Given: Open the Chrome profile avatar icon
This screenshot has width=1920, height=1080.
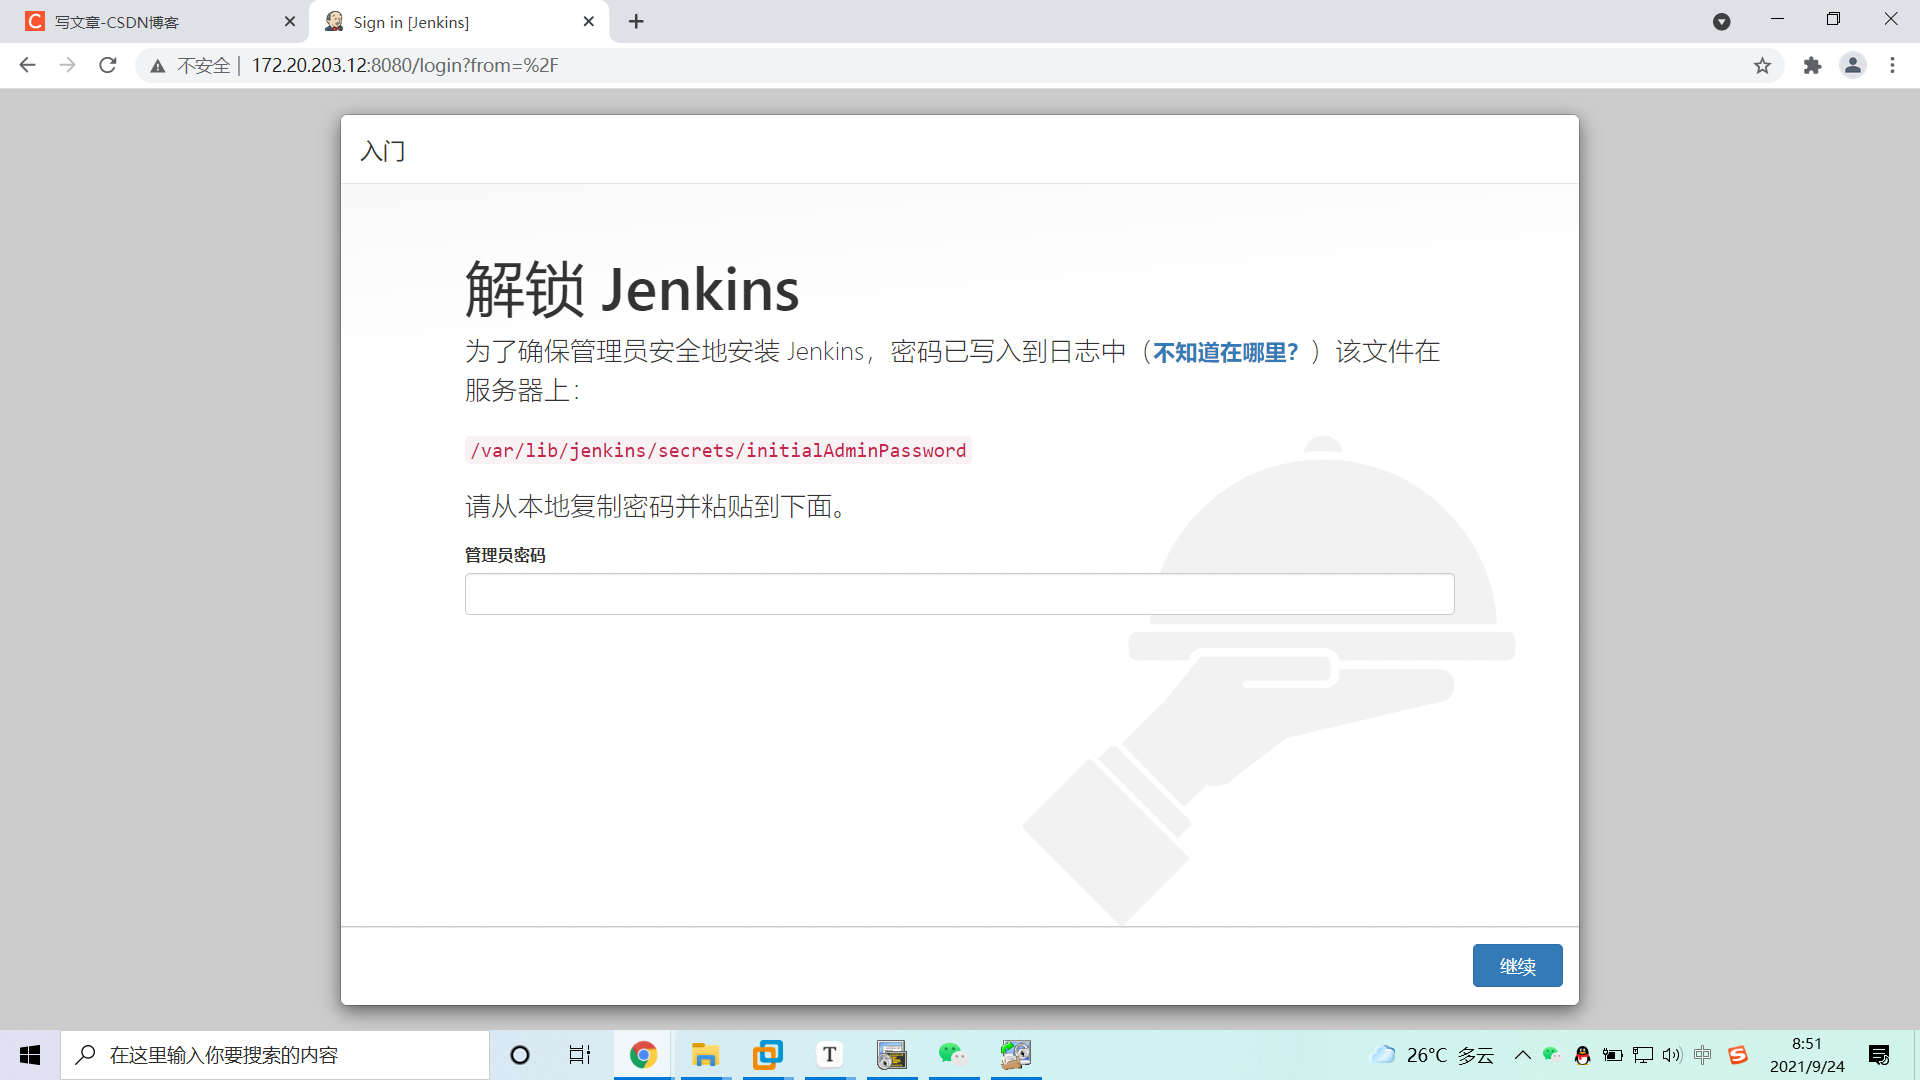Looking at the screenshot, I should click(x=1852, y=65).
